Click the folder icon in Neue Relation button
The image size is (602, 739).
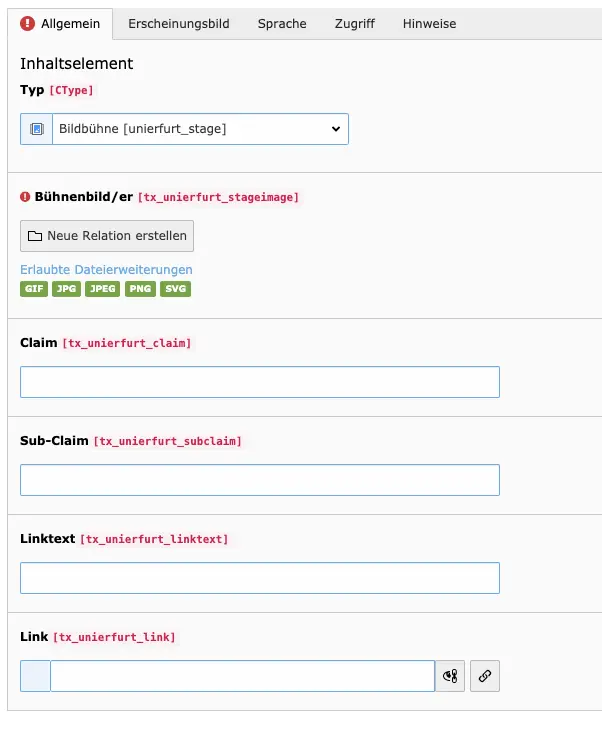pyautogui.click(x=35, y=236)
